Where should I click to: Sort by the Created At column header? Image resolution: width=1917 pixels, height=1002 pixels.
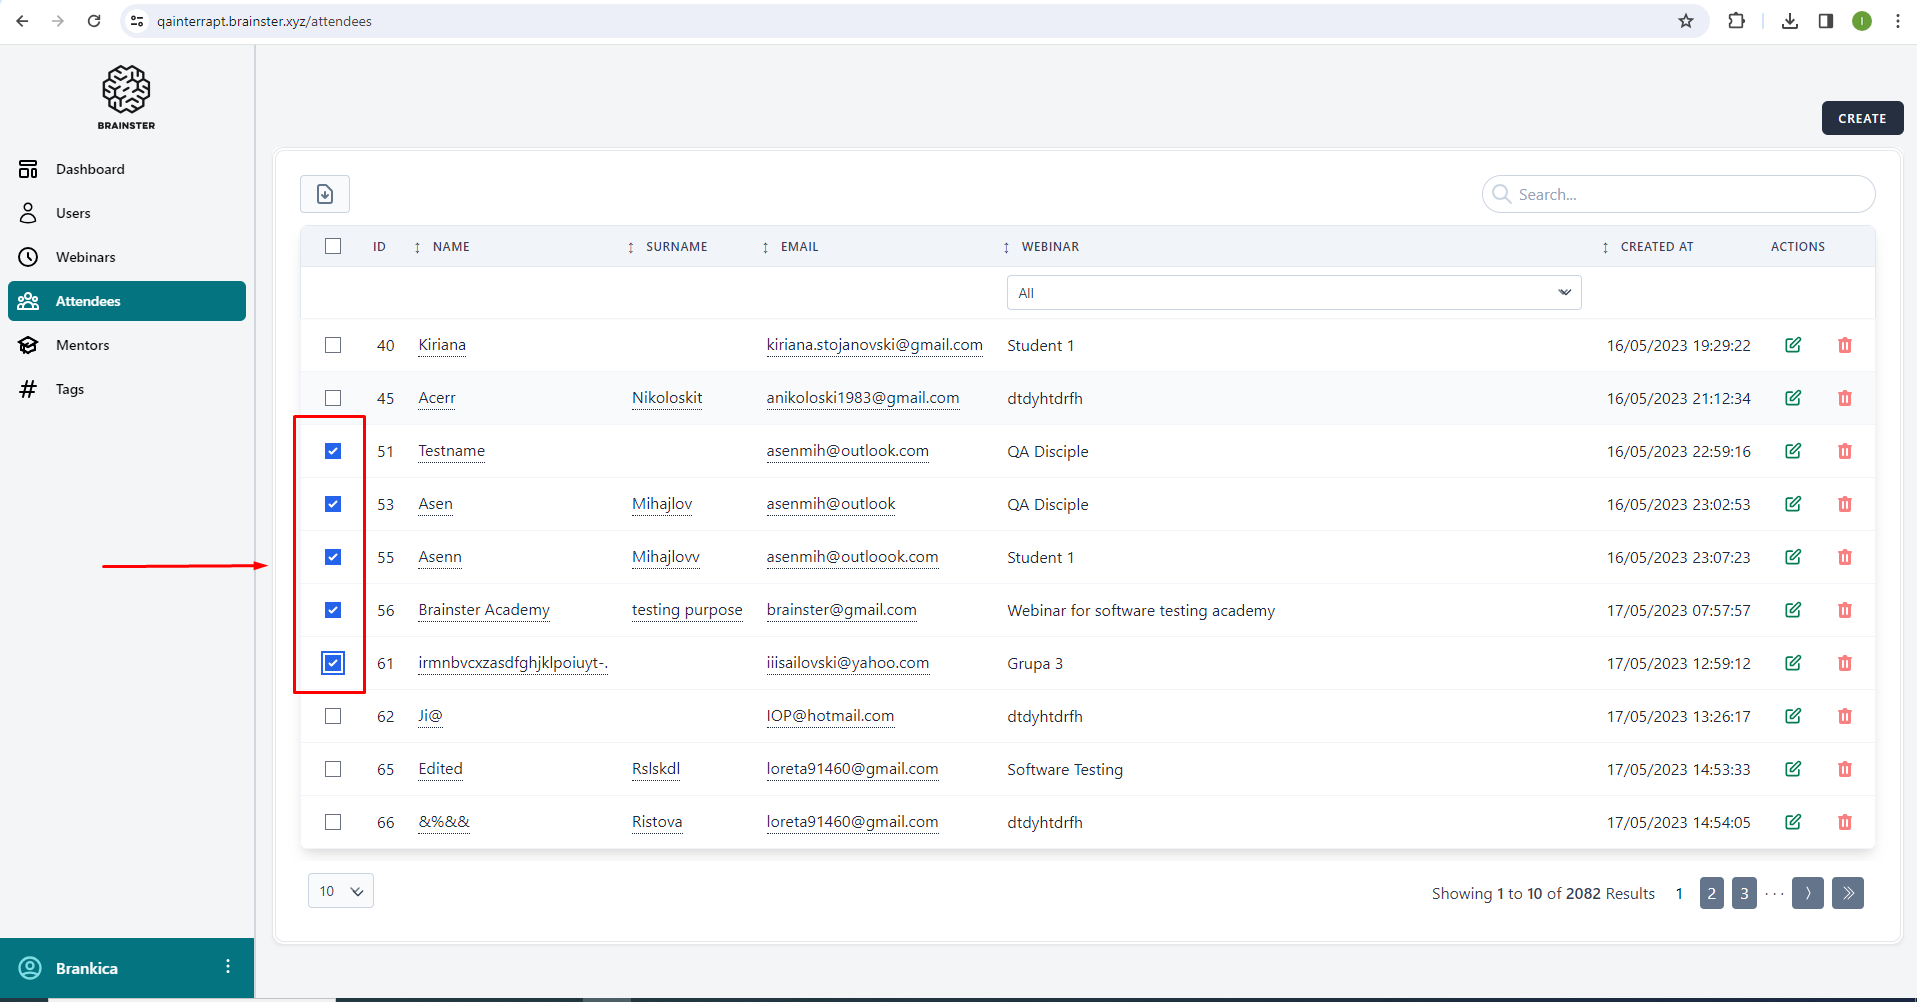[1656, 247]
